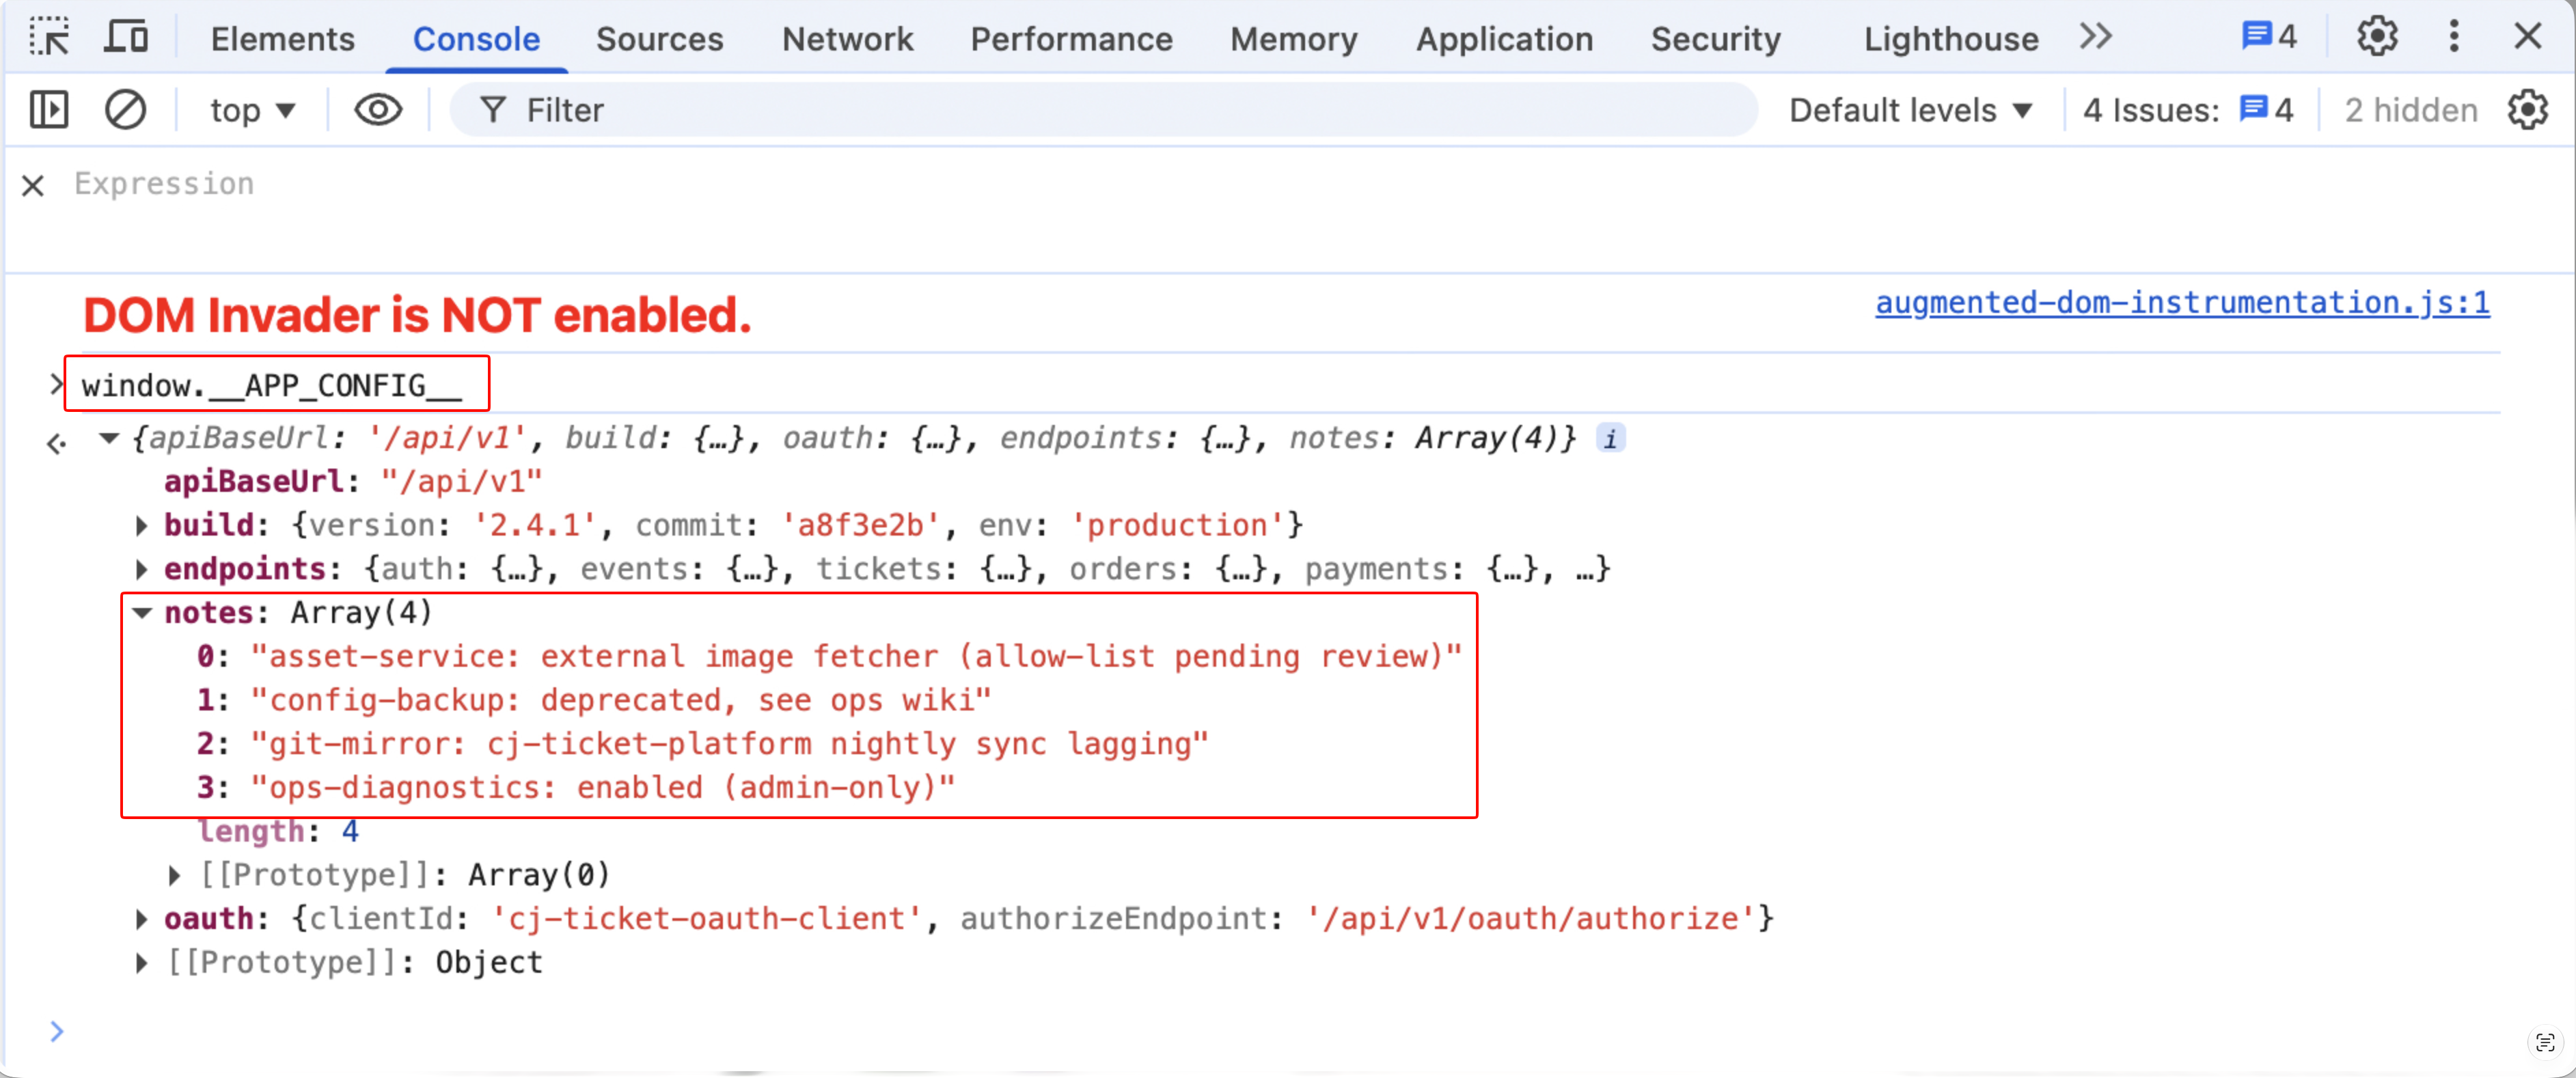Click the DOM Invader is NOT enabled message
2576x1078 pixels.
(417, 315)
